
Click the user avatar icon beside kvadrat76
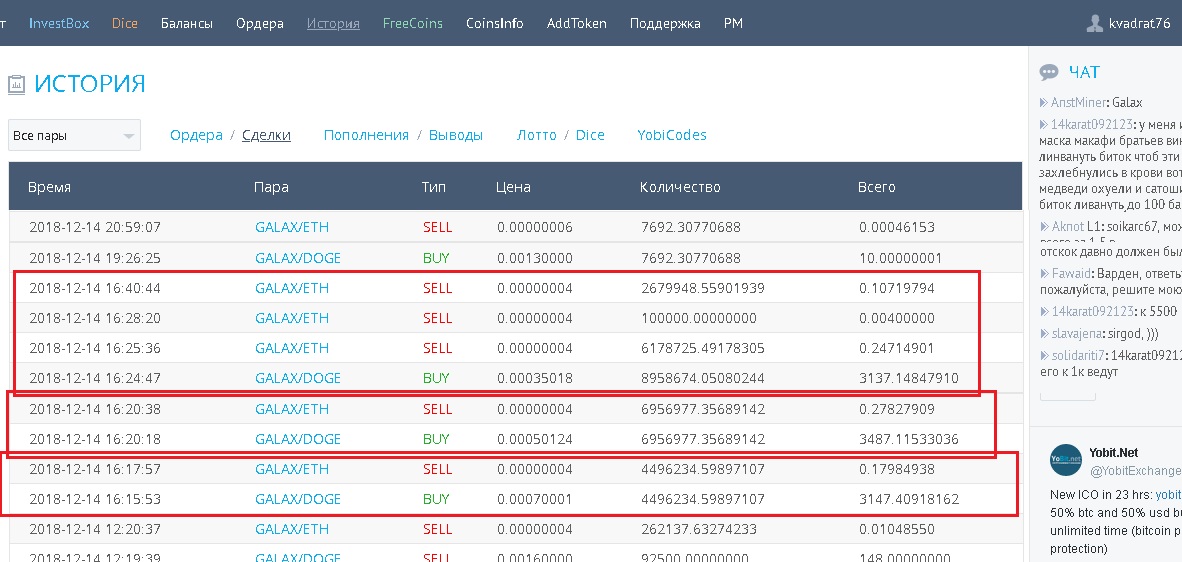pos(1095,23)
